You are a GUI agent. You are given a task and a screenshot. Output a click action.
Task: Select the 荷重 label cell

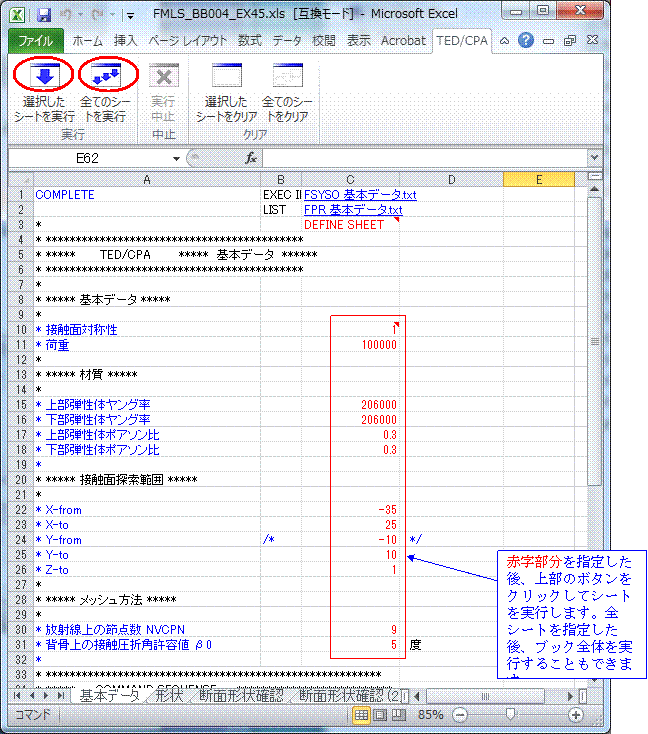[x=147, y=345]
